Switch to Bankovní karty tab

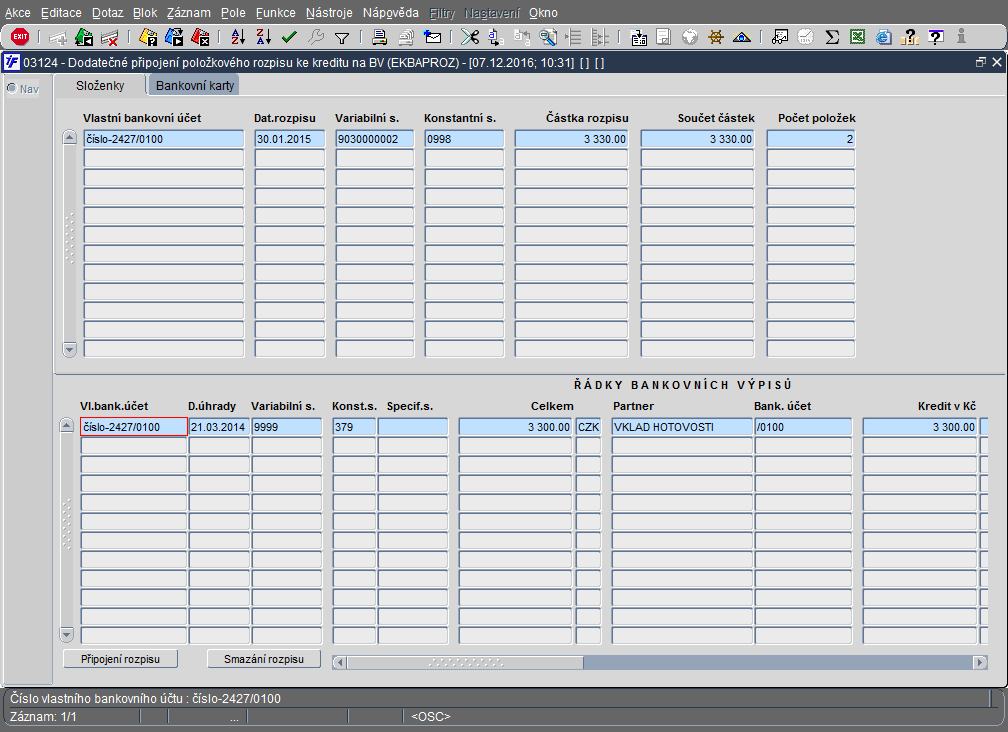point(195,86)
